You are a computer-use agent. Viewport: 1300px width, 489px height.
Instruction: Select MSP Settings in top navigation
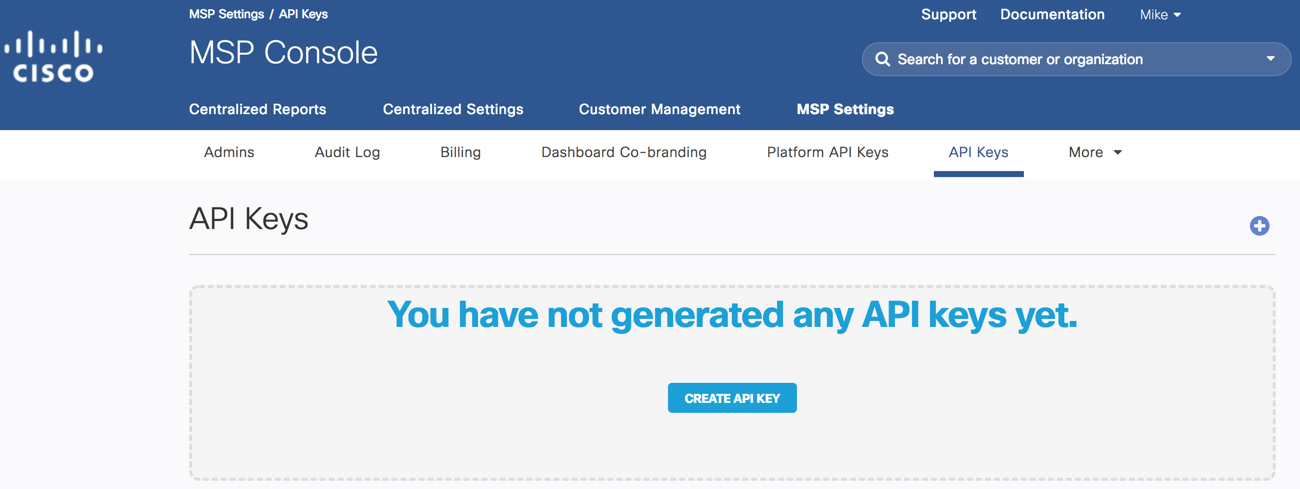pos(845,109)
